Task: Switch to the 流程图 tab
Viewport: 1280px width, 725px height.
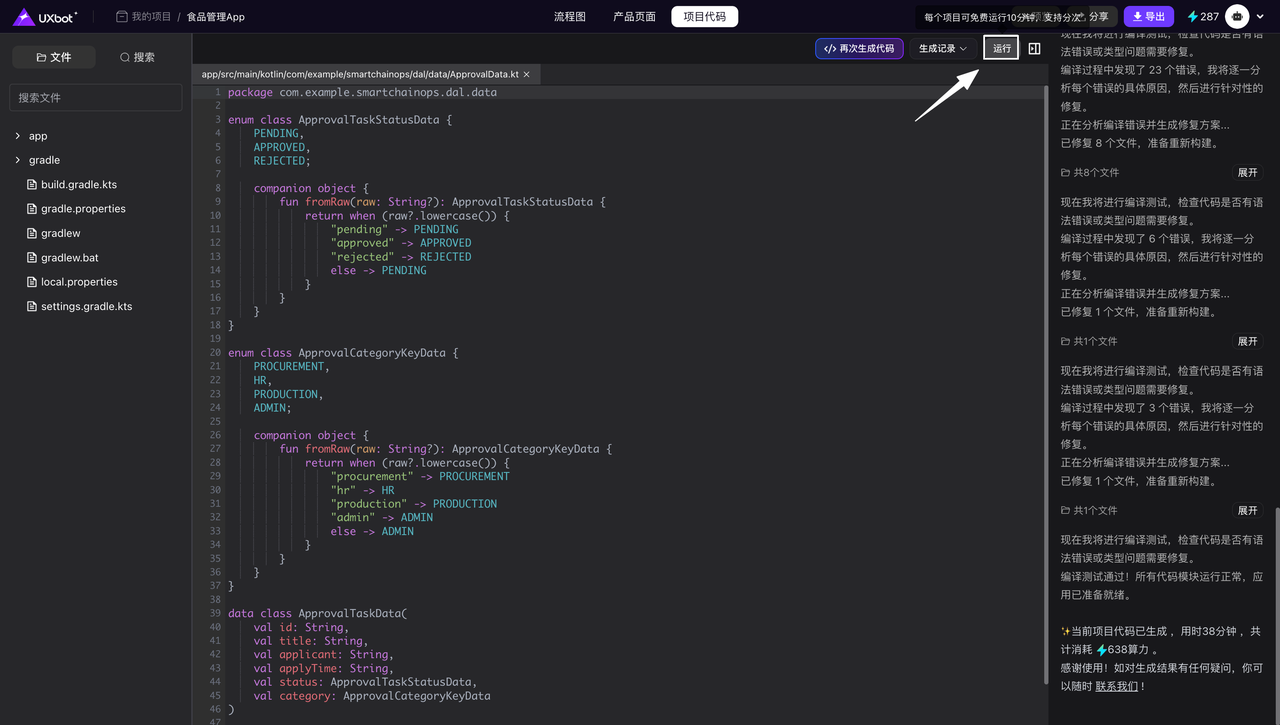Action: [570, 16]
